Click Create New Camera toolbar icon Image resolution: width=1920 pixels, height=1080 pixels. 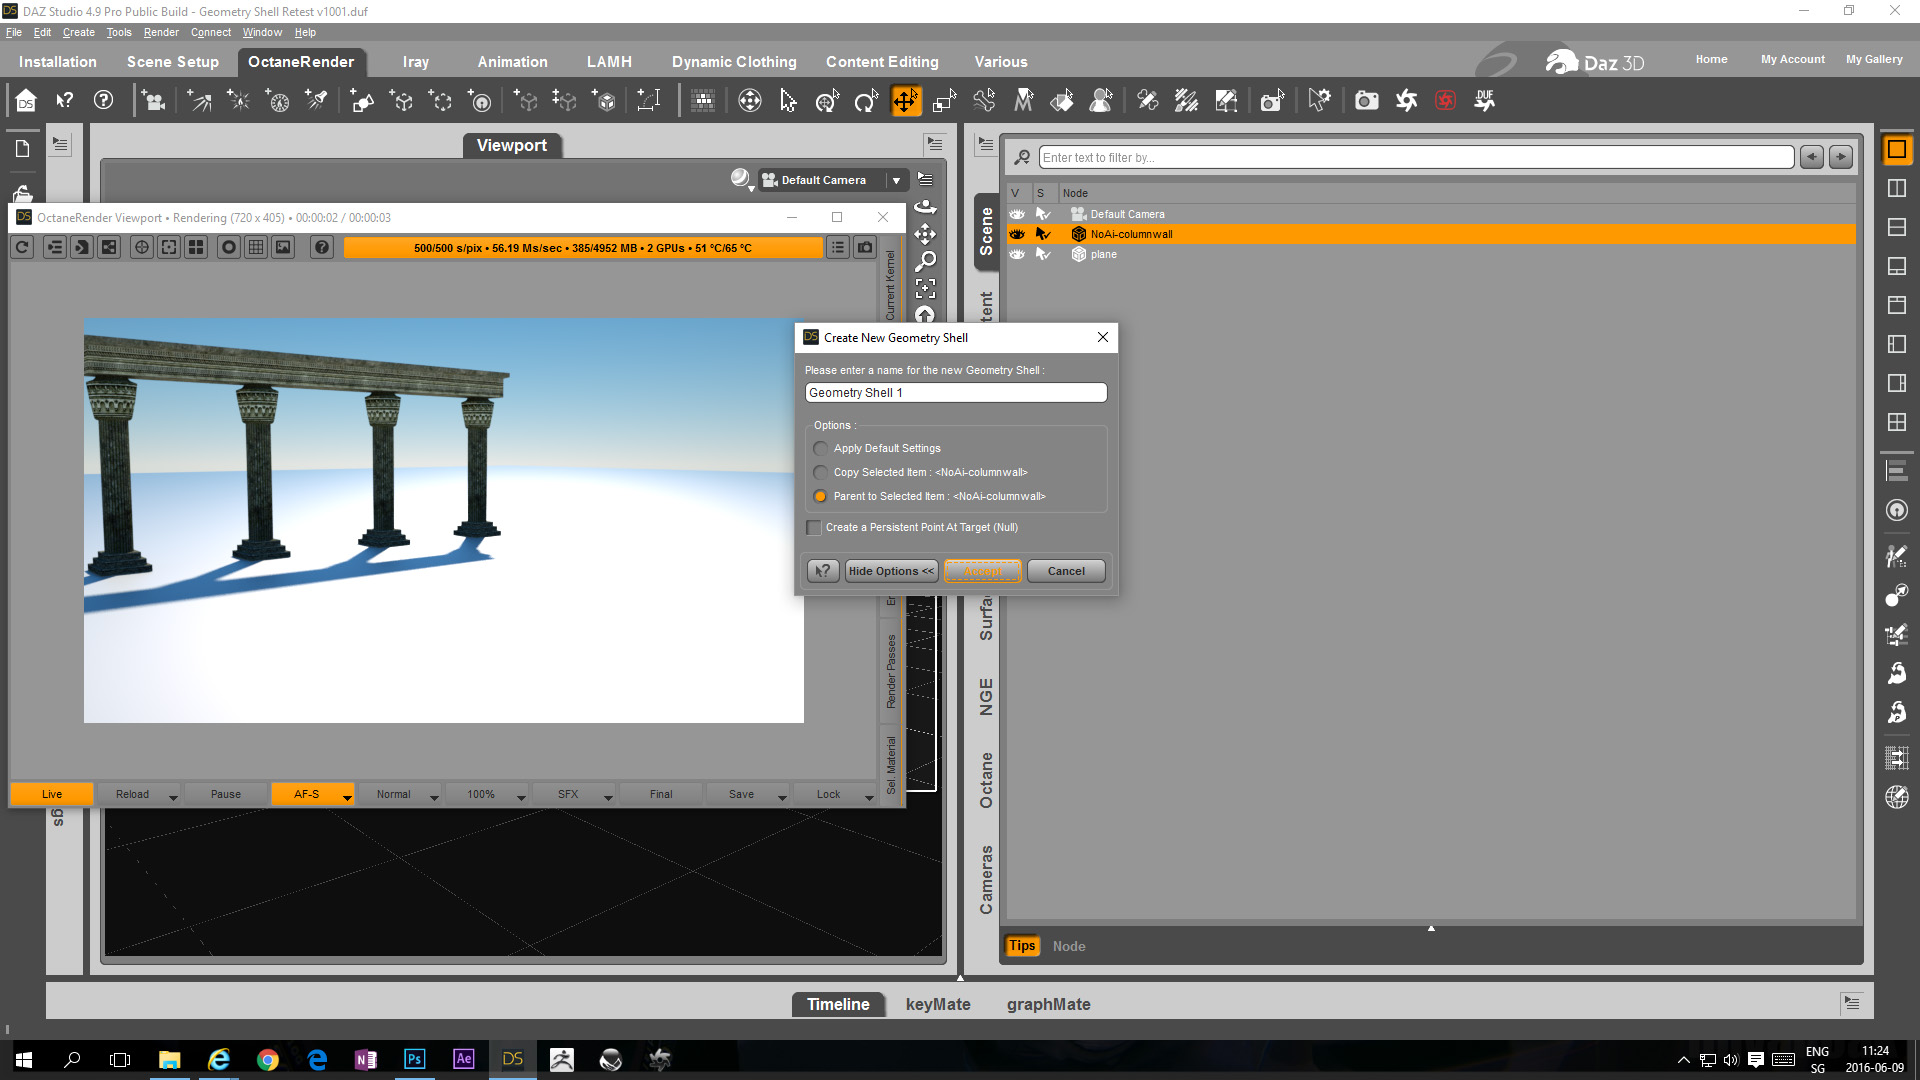click(x=154, y=101)
